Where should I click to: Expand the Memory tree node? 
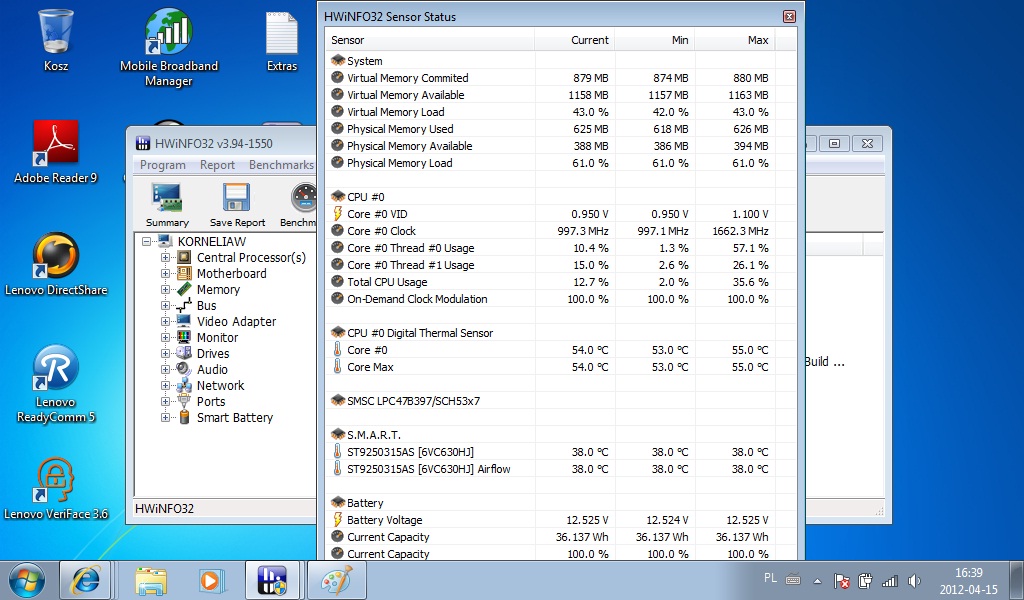coord(165,289)
